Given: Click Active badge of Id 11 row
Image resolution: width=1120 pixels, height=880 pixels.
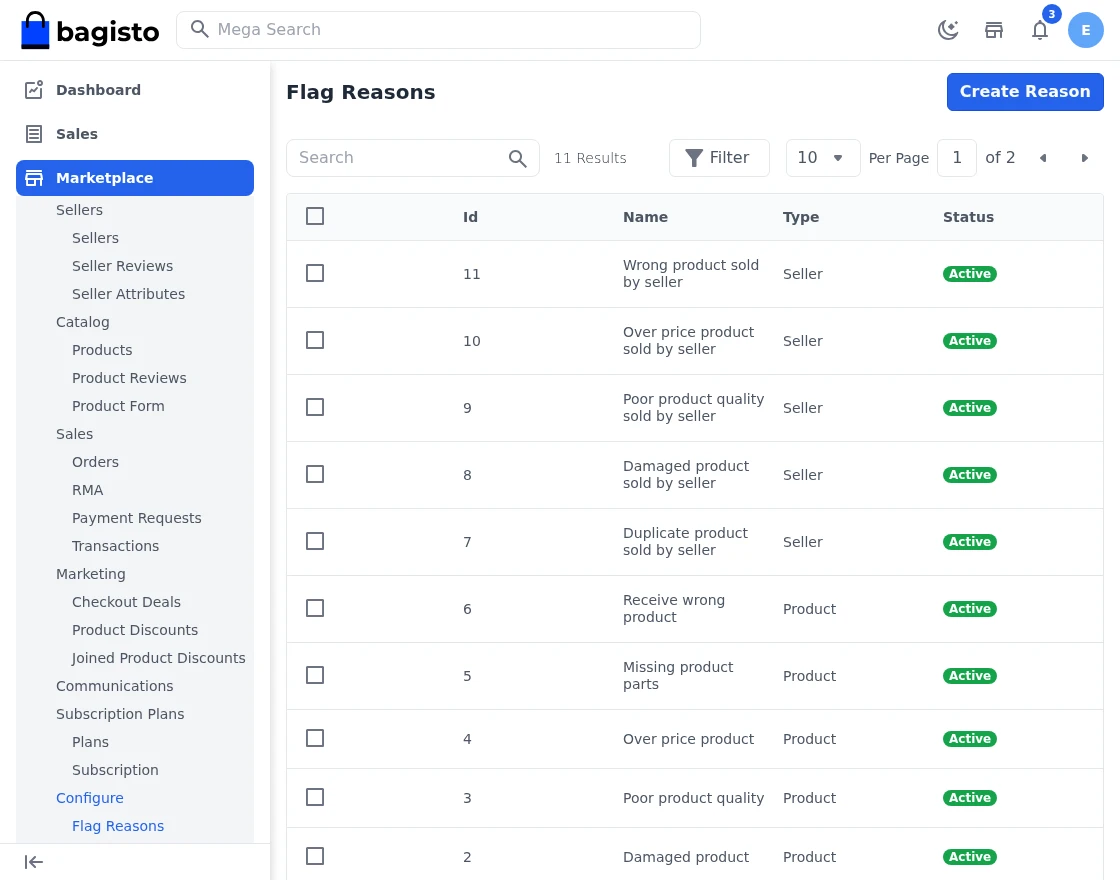Looking at the screenshot, I should [x=969, y=274].
